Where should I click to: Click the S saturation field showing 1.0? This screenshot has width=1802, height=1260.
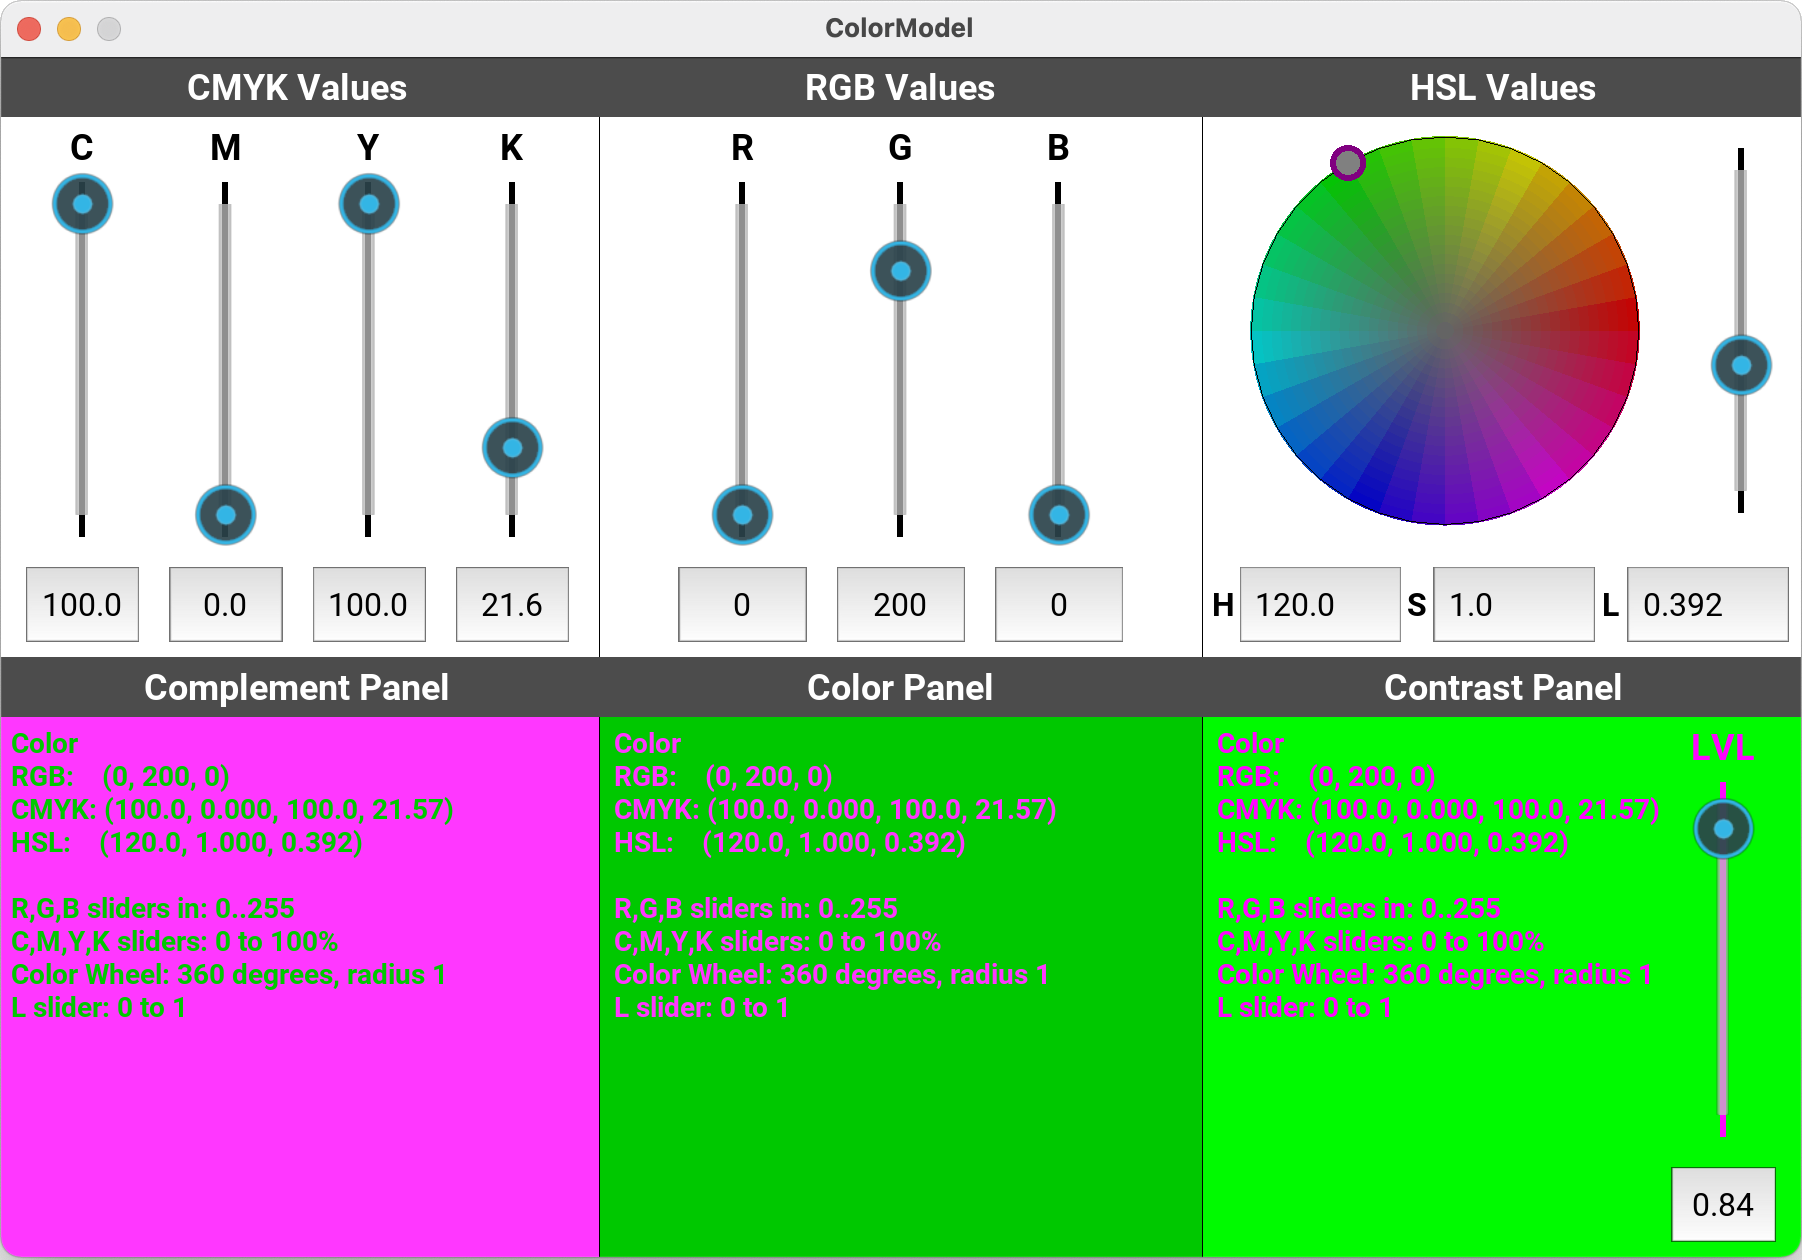pyautogui.click(x=1513, y=605)
